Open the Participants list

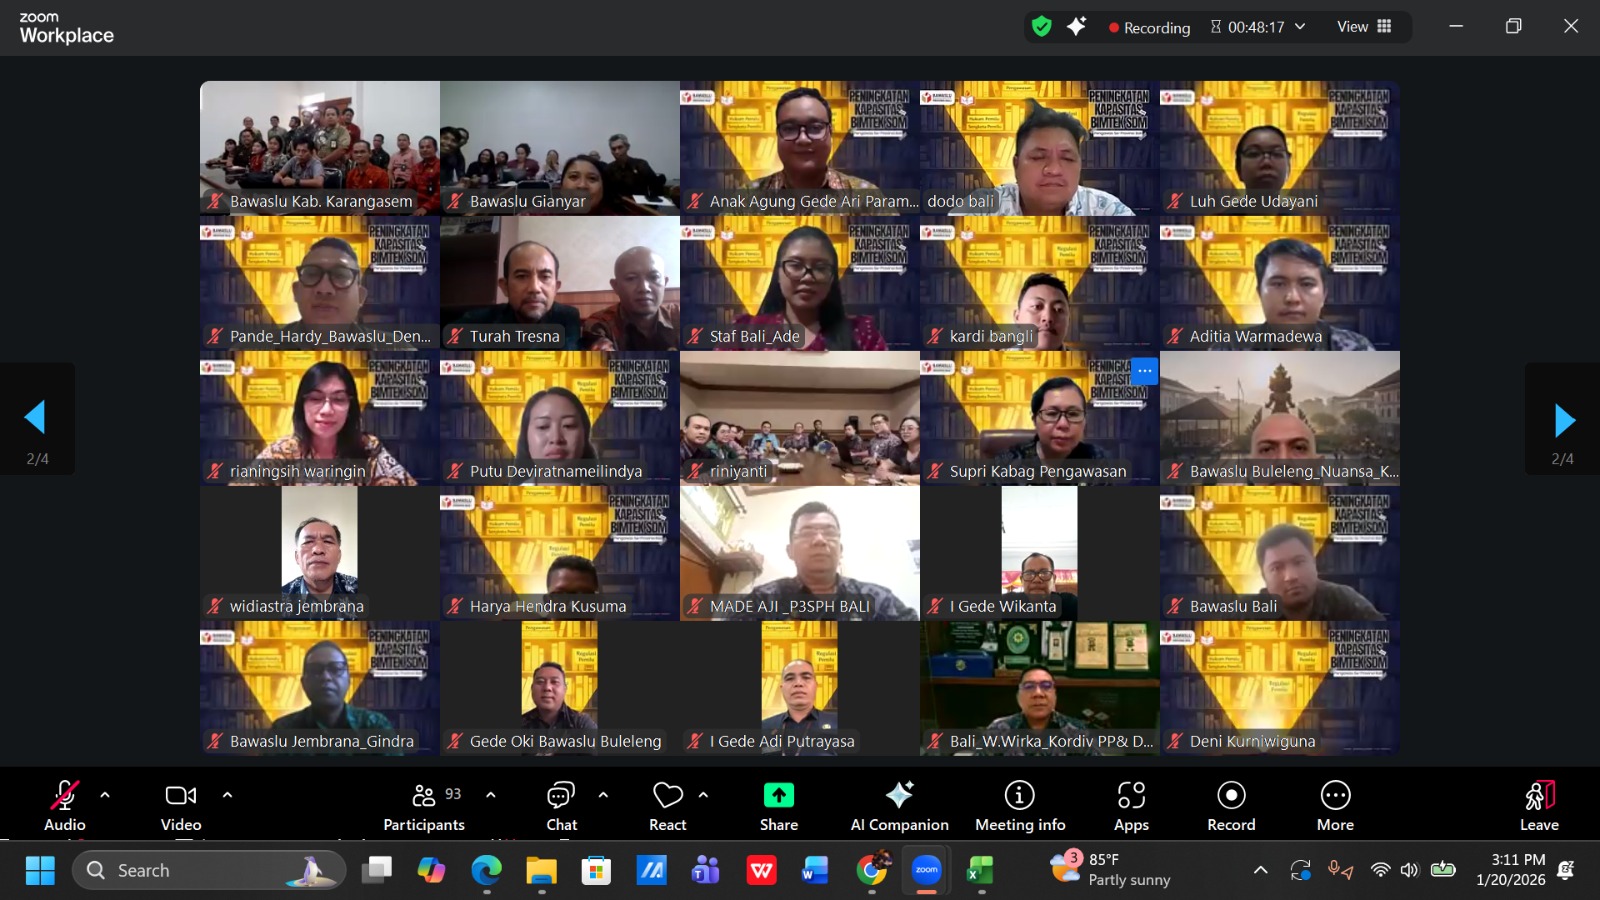[x=424, y=805]
